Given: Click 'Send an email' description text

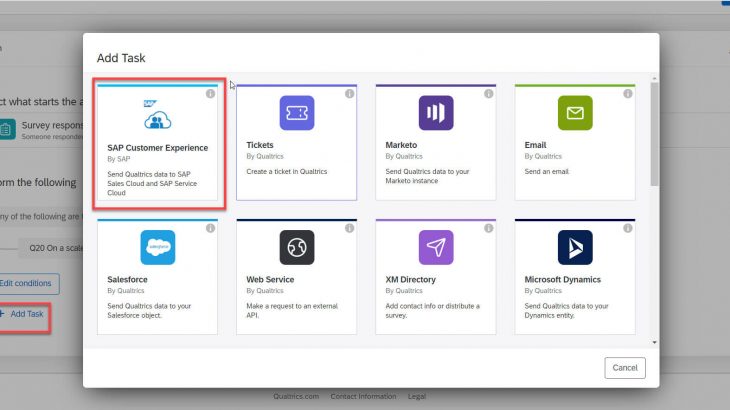Looking at the screenshot, I should (547, 171).
